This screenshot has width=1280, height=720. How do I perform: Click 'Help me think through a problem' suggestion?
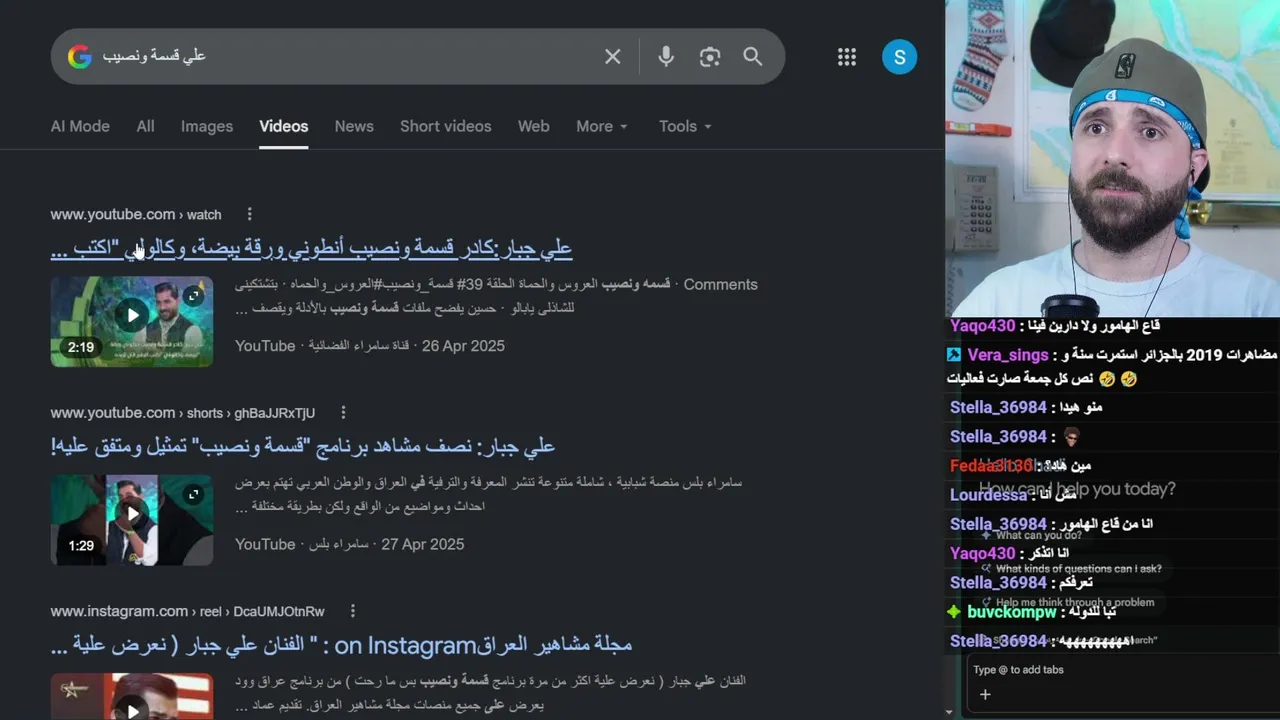point(1075,602)
